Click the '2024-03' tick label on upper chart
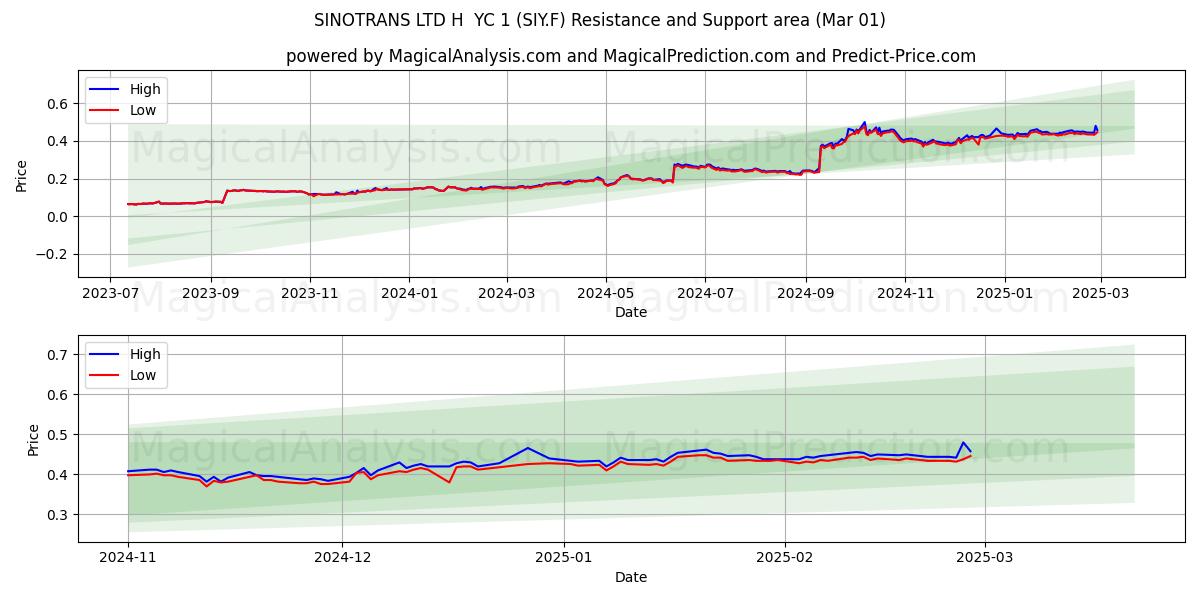Screen dimensions: 1200x600 506,293
